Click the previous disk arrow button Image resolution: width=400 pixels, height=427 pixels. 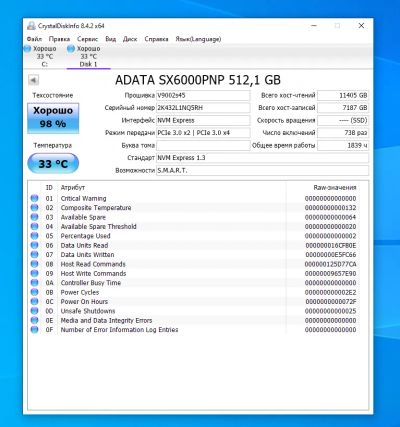point(33,80)
